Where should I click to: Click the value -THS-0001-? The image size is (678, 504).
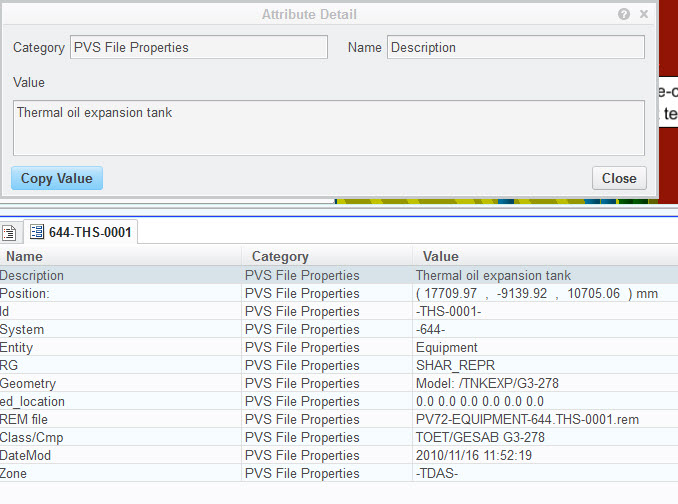pos(448,311)
